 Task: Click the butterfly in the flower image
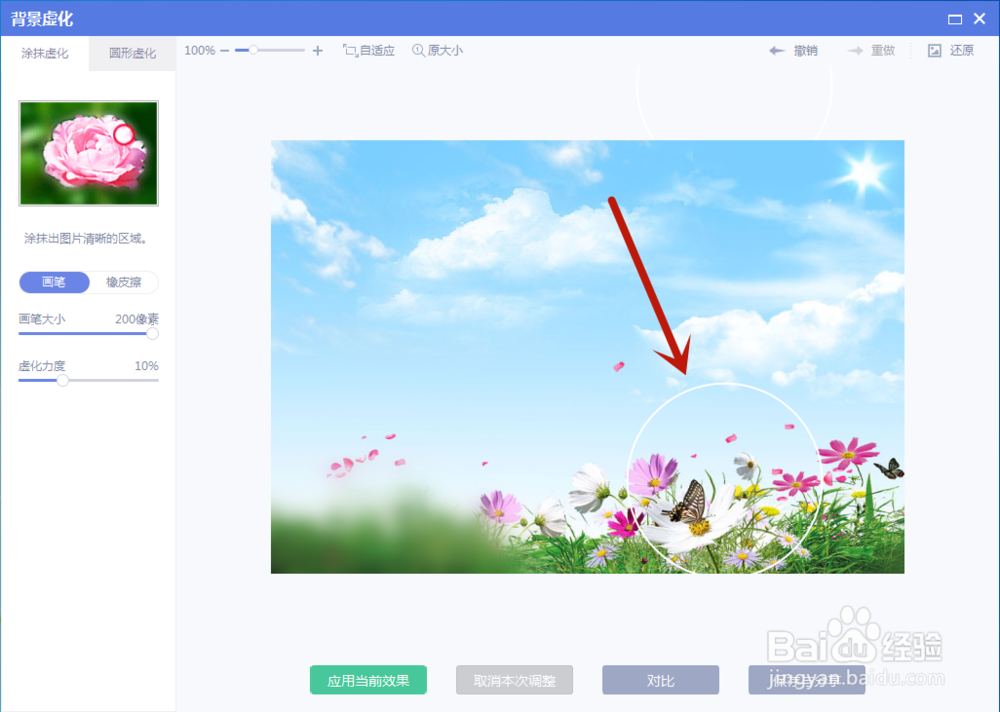pyautogui.click(x=688, y=501)
